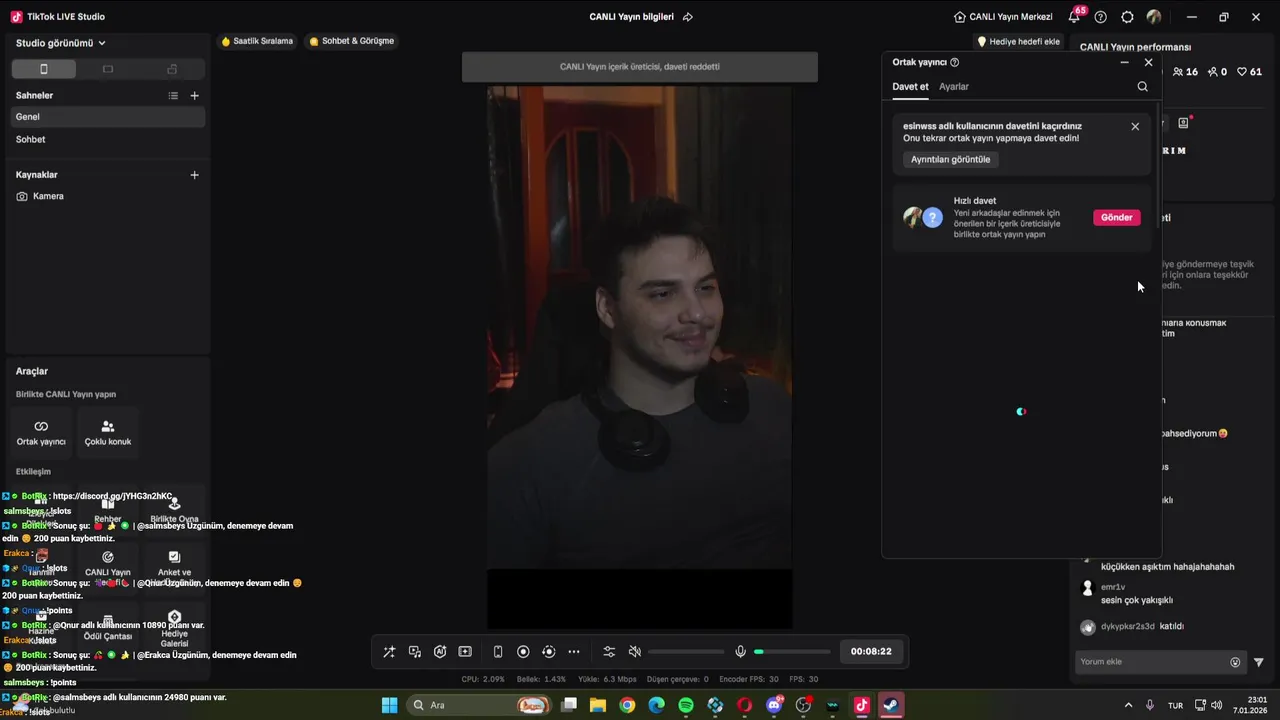Click the Gönder quick invite button
The image size is (1280, 720).
coord(1116,218)
